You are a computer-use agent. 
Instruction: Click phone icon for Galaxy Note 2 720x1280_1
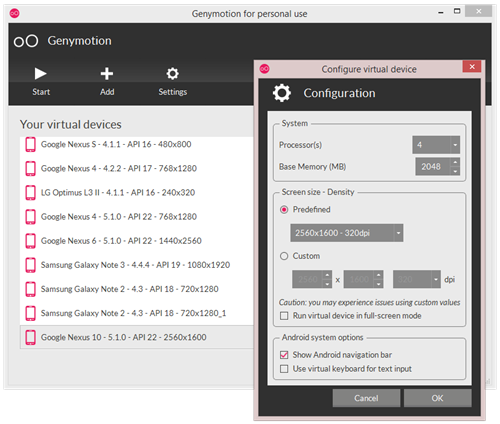pos(30,313)
